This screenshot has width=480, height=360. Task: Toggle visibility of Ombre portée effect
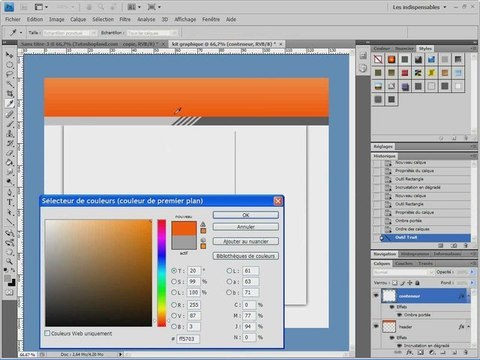click(398, 315)
